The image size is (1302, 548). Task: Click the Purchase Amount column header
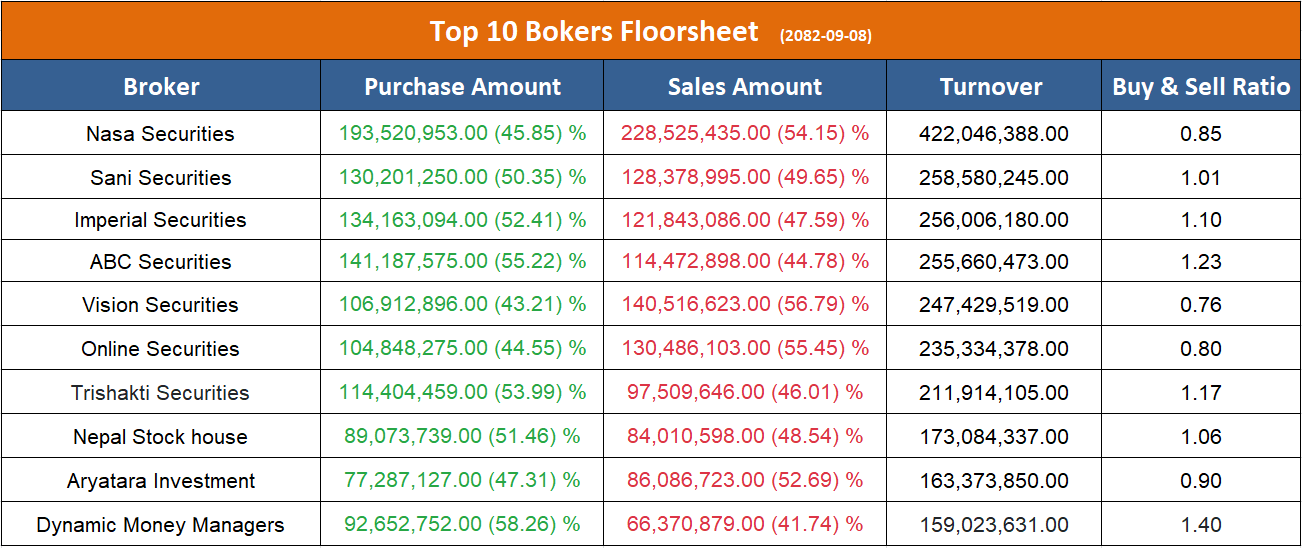[x=462, y=87]
